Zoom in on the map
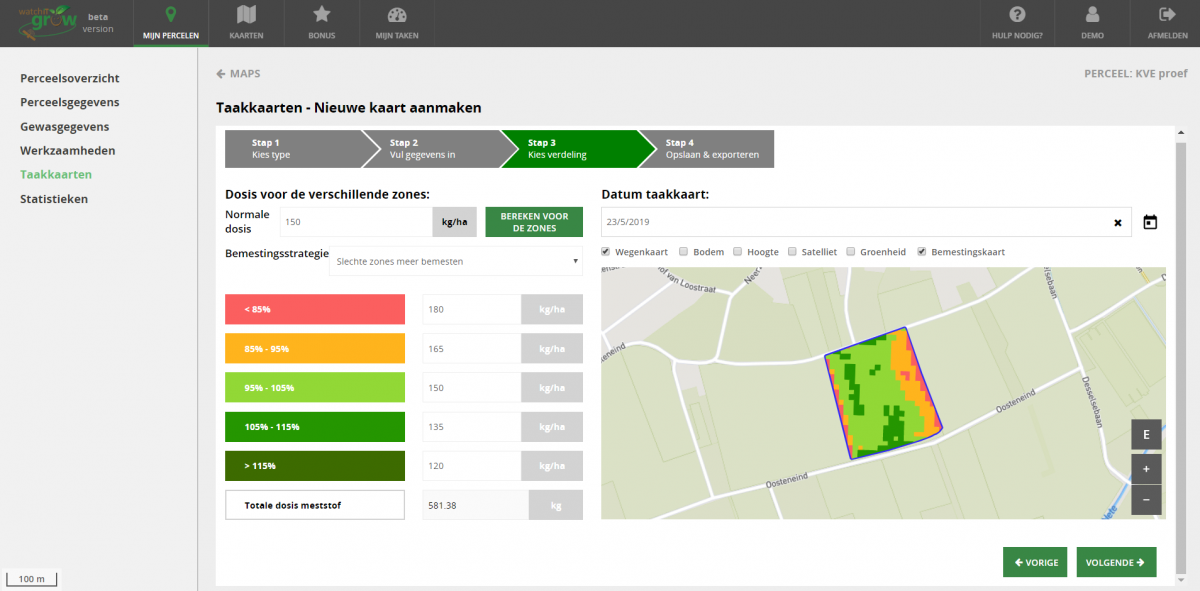Viewport: 1200px width, 591px height. tap(1146, 469)
